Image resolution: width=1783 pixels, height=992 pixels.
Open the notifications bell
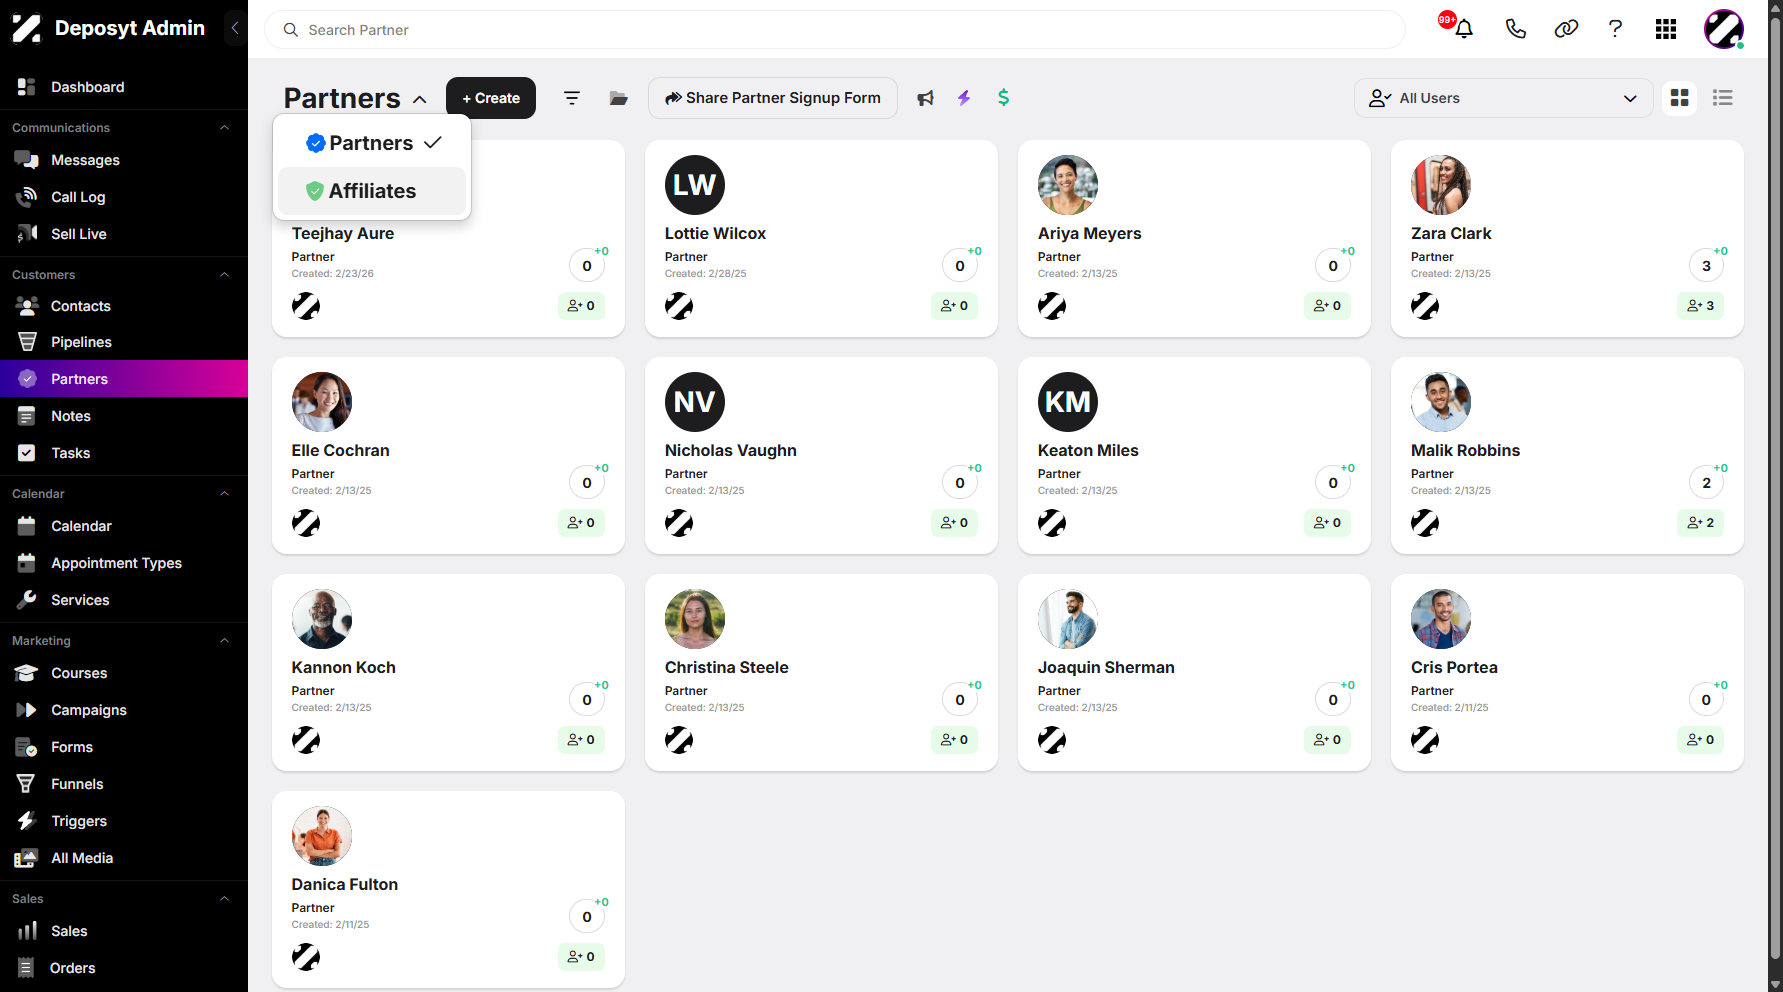pyautogui.click(x=1464, y=29)
